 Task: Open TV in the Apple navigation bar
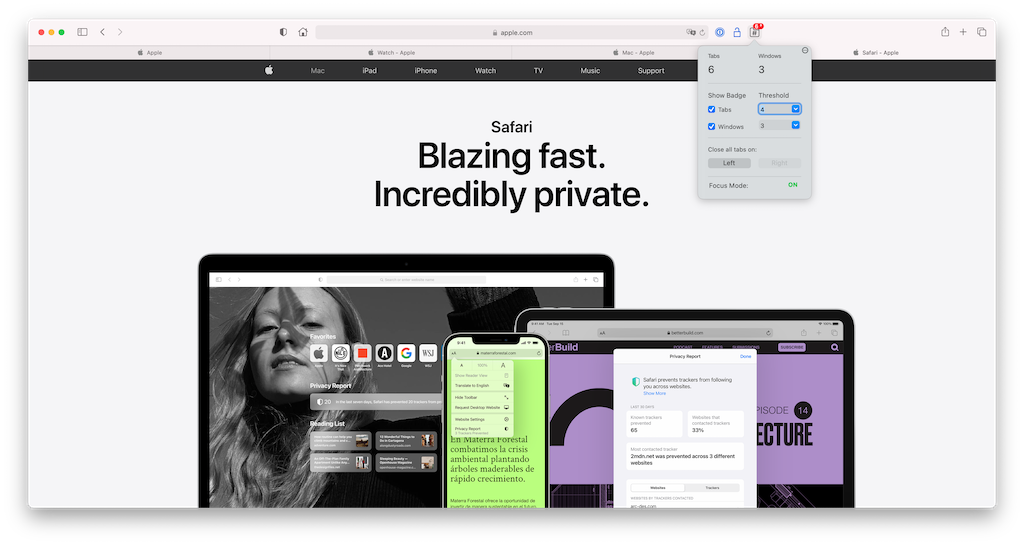click(538, 70)
